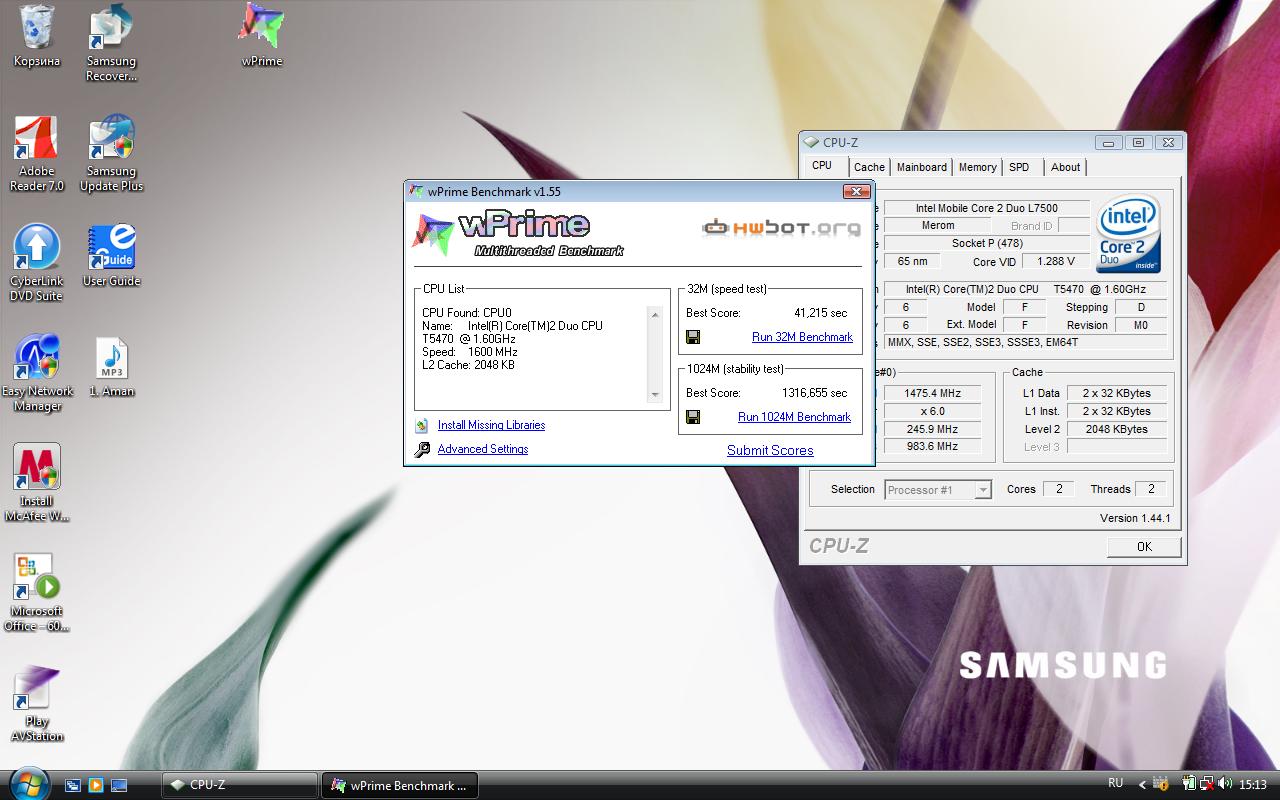Click Install Missing Libraries link

coord(491,425)
